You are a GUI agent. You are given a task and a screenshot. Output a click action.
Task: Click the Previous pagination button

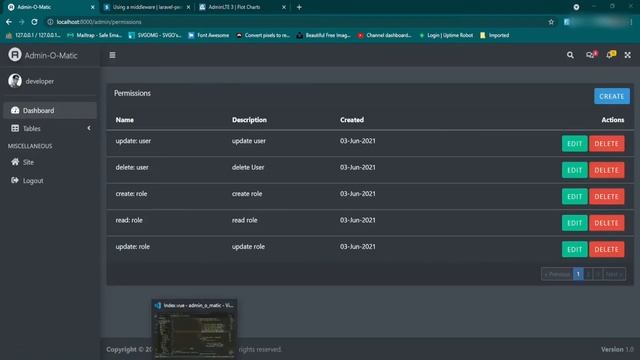point(557,274)
